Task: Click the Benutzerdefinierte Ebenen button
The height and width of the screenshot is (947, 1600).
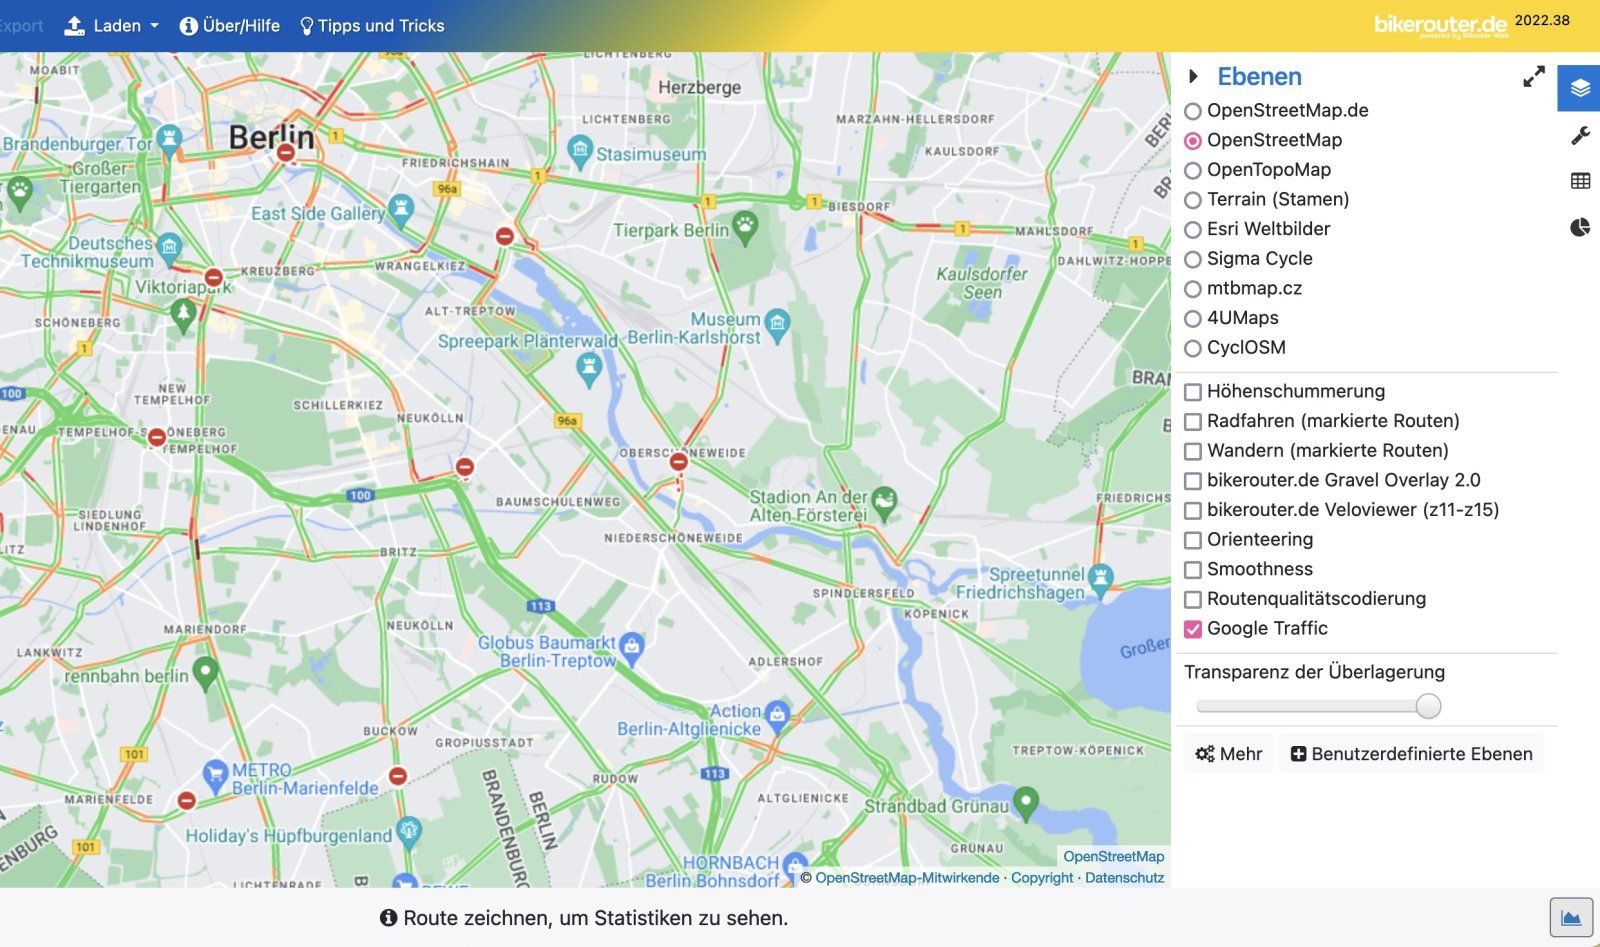Action: pyautogui.click(x=1411, y=754)
